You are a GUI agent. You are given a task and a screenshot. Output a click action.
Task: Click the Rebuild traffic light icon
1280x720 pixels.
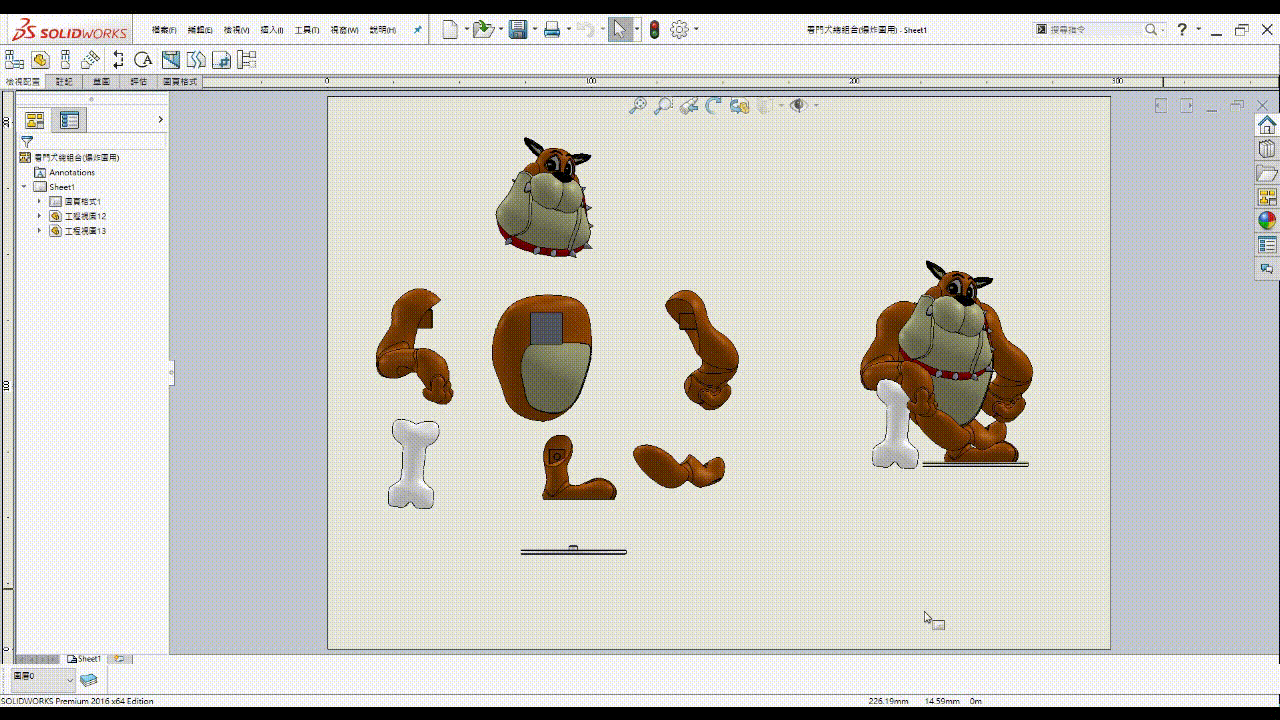[x=655, y=30]
